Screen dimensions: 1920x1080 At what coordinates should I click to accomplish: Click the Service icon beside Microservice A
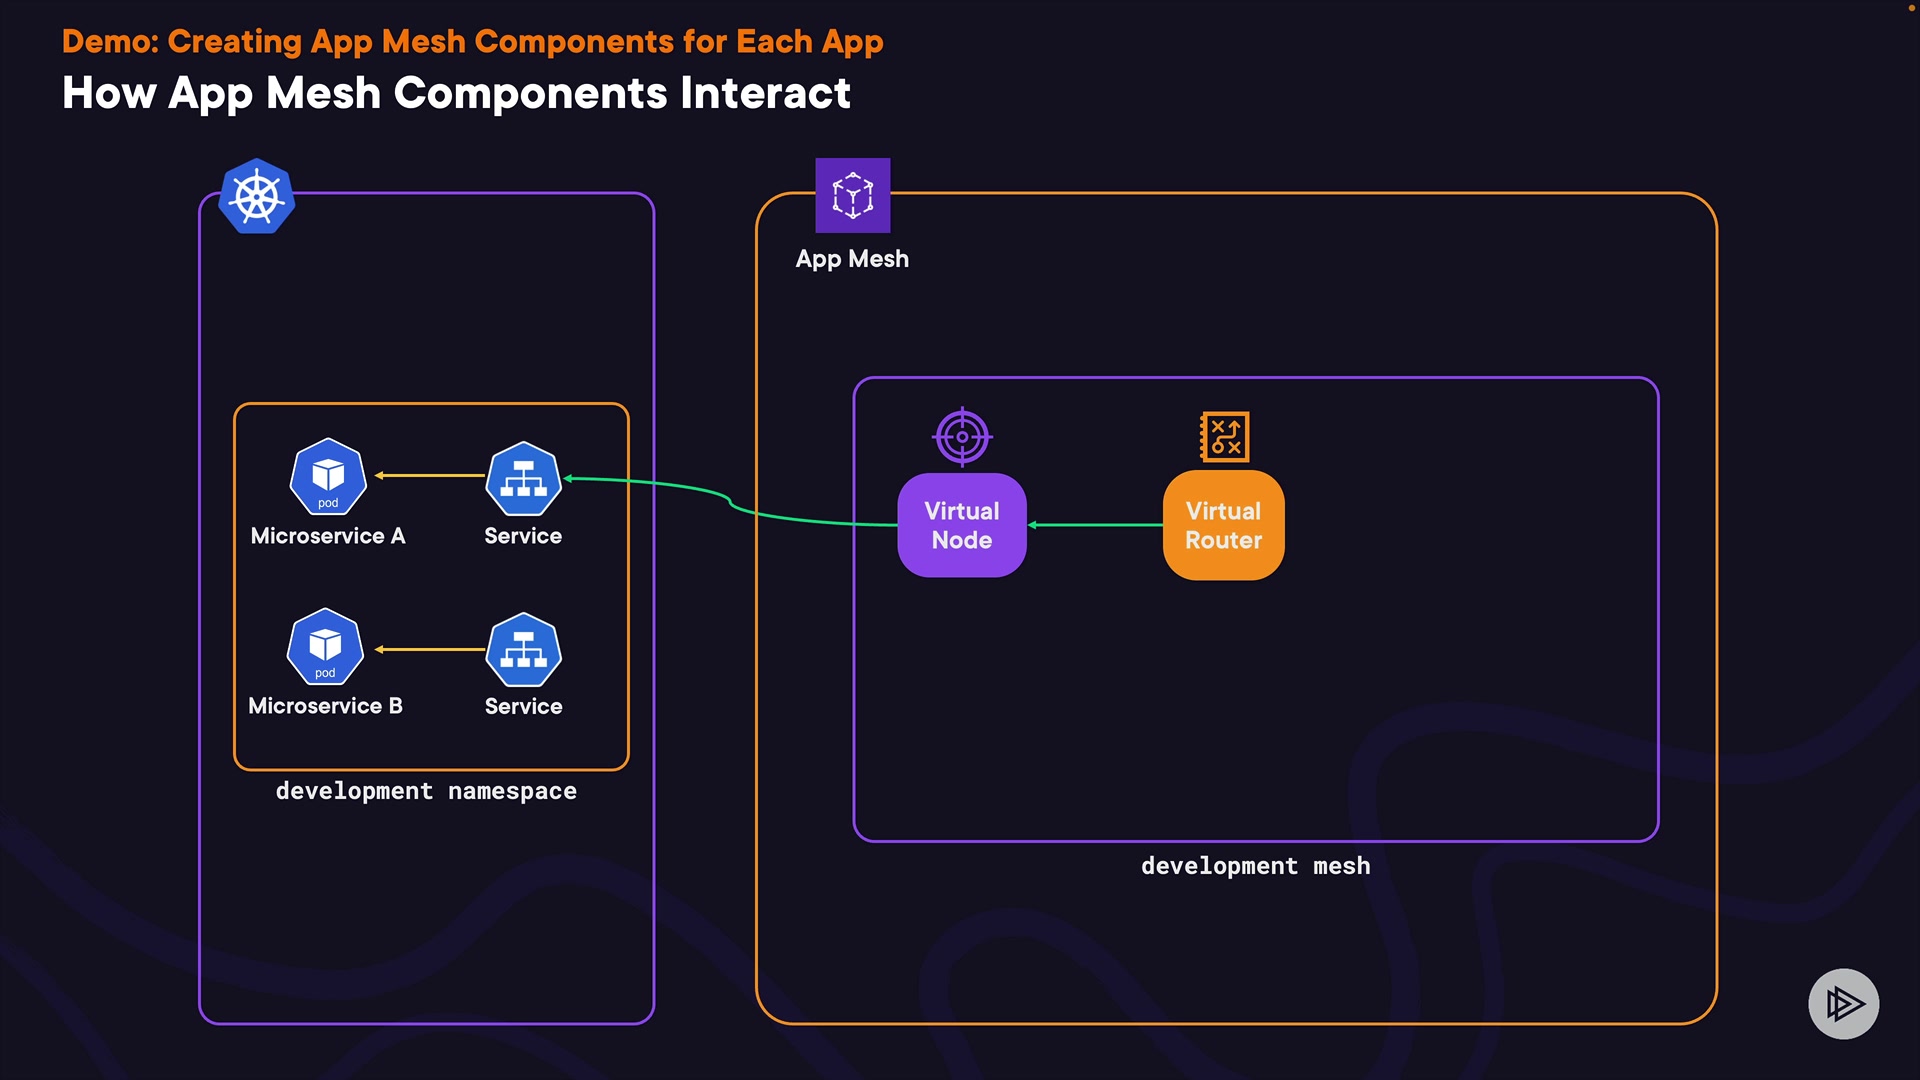tap(523, 478)
